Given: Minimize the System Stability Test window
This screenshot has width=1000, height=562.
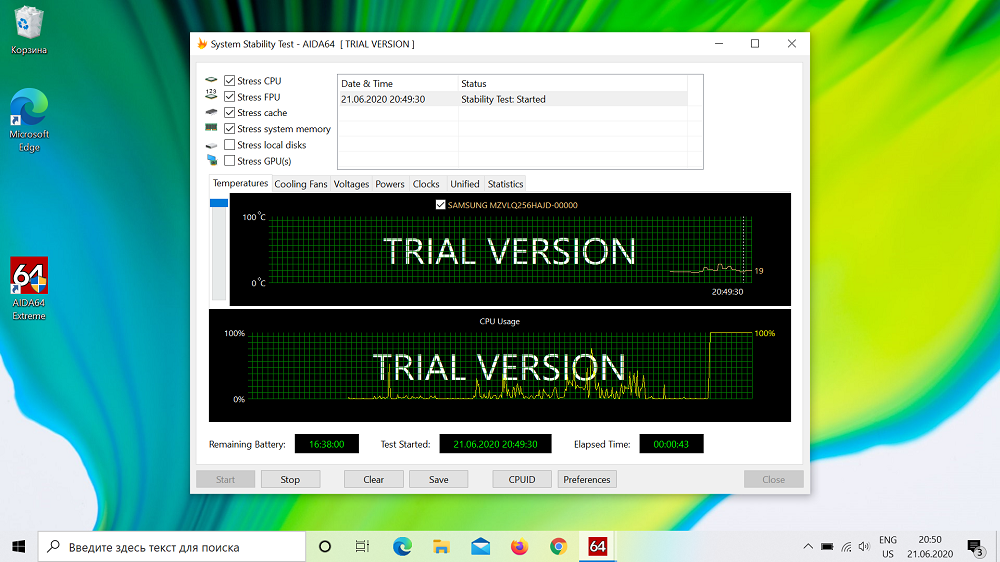Looking at the screenshot, I should click(x=719, y=43).
